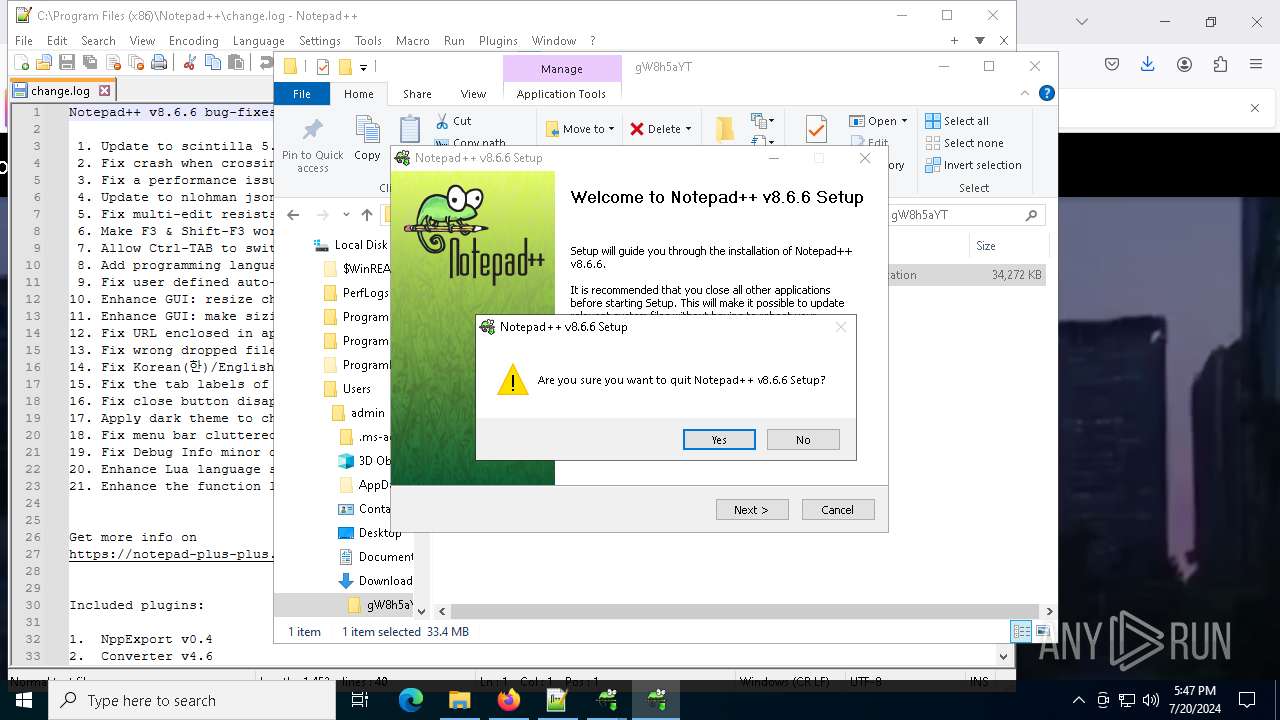Open Firefox hamburger application menu

(x=1256, y=64)
